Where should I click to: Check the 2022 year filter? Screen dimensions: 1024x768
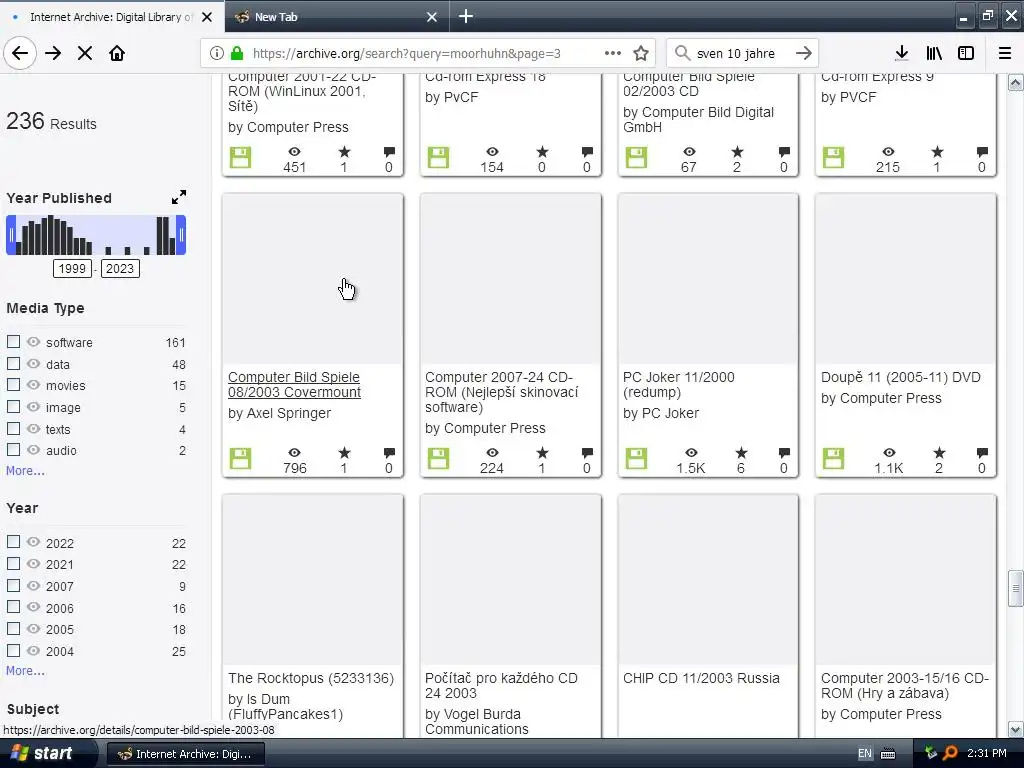[x=13, y=542]
